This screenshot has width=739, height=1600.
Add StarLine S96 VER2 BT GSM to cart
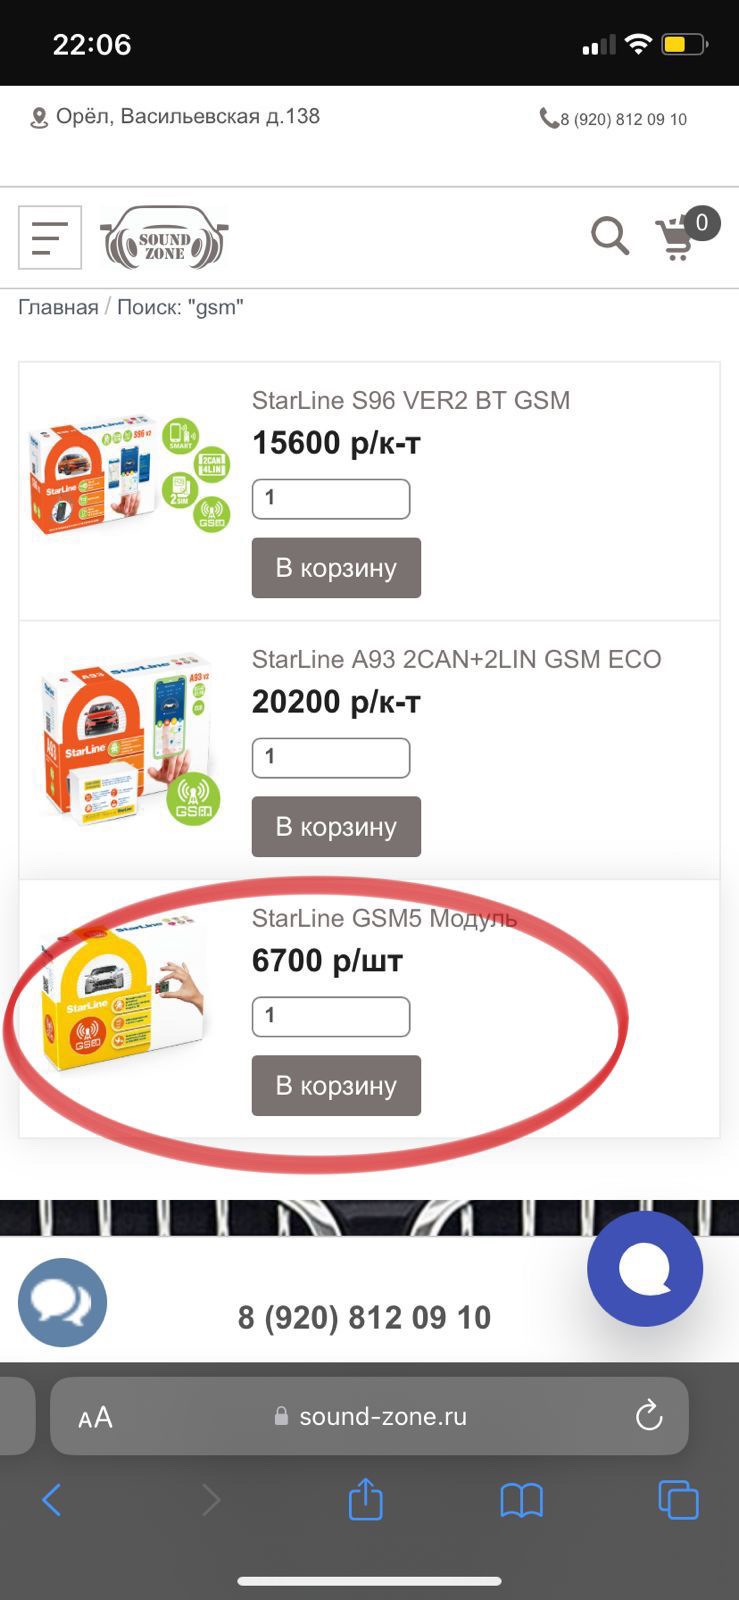336,568
